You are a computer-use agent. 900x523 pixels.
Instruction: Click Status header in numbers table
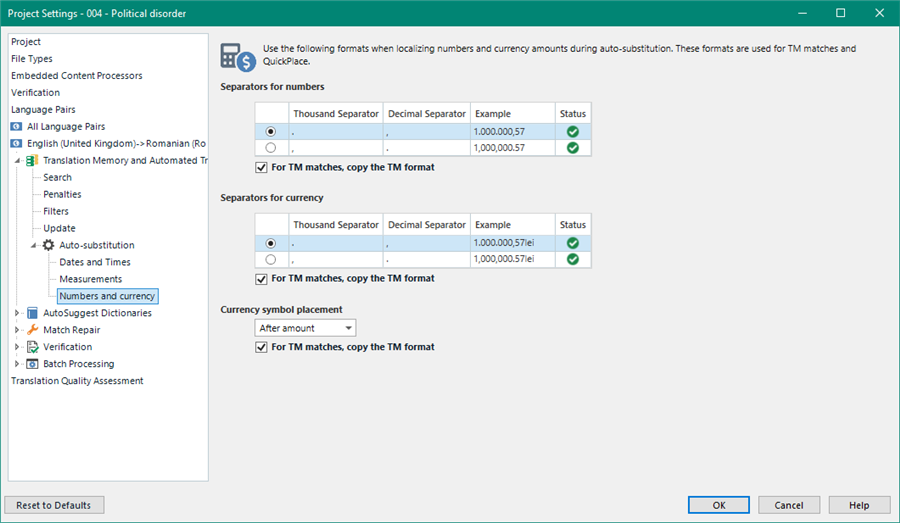[x=573, y=114]
